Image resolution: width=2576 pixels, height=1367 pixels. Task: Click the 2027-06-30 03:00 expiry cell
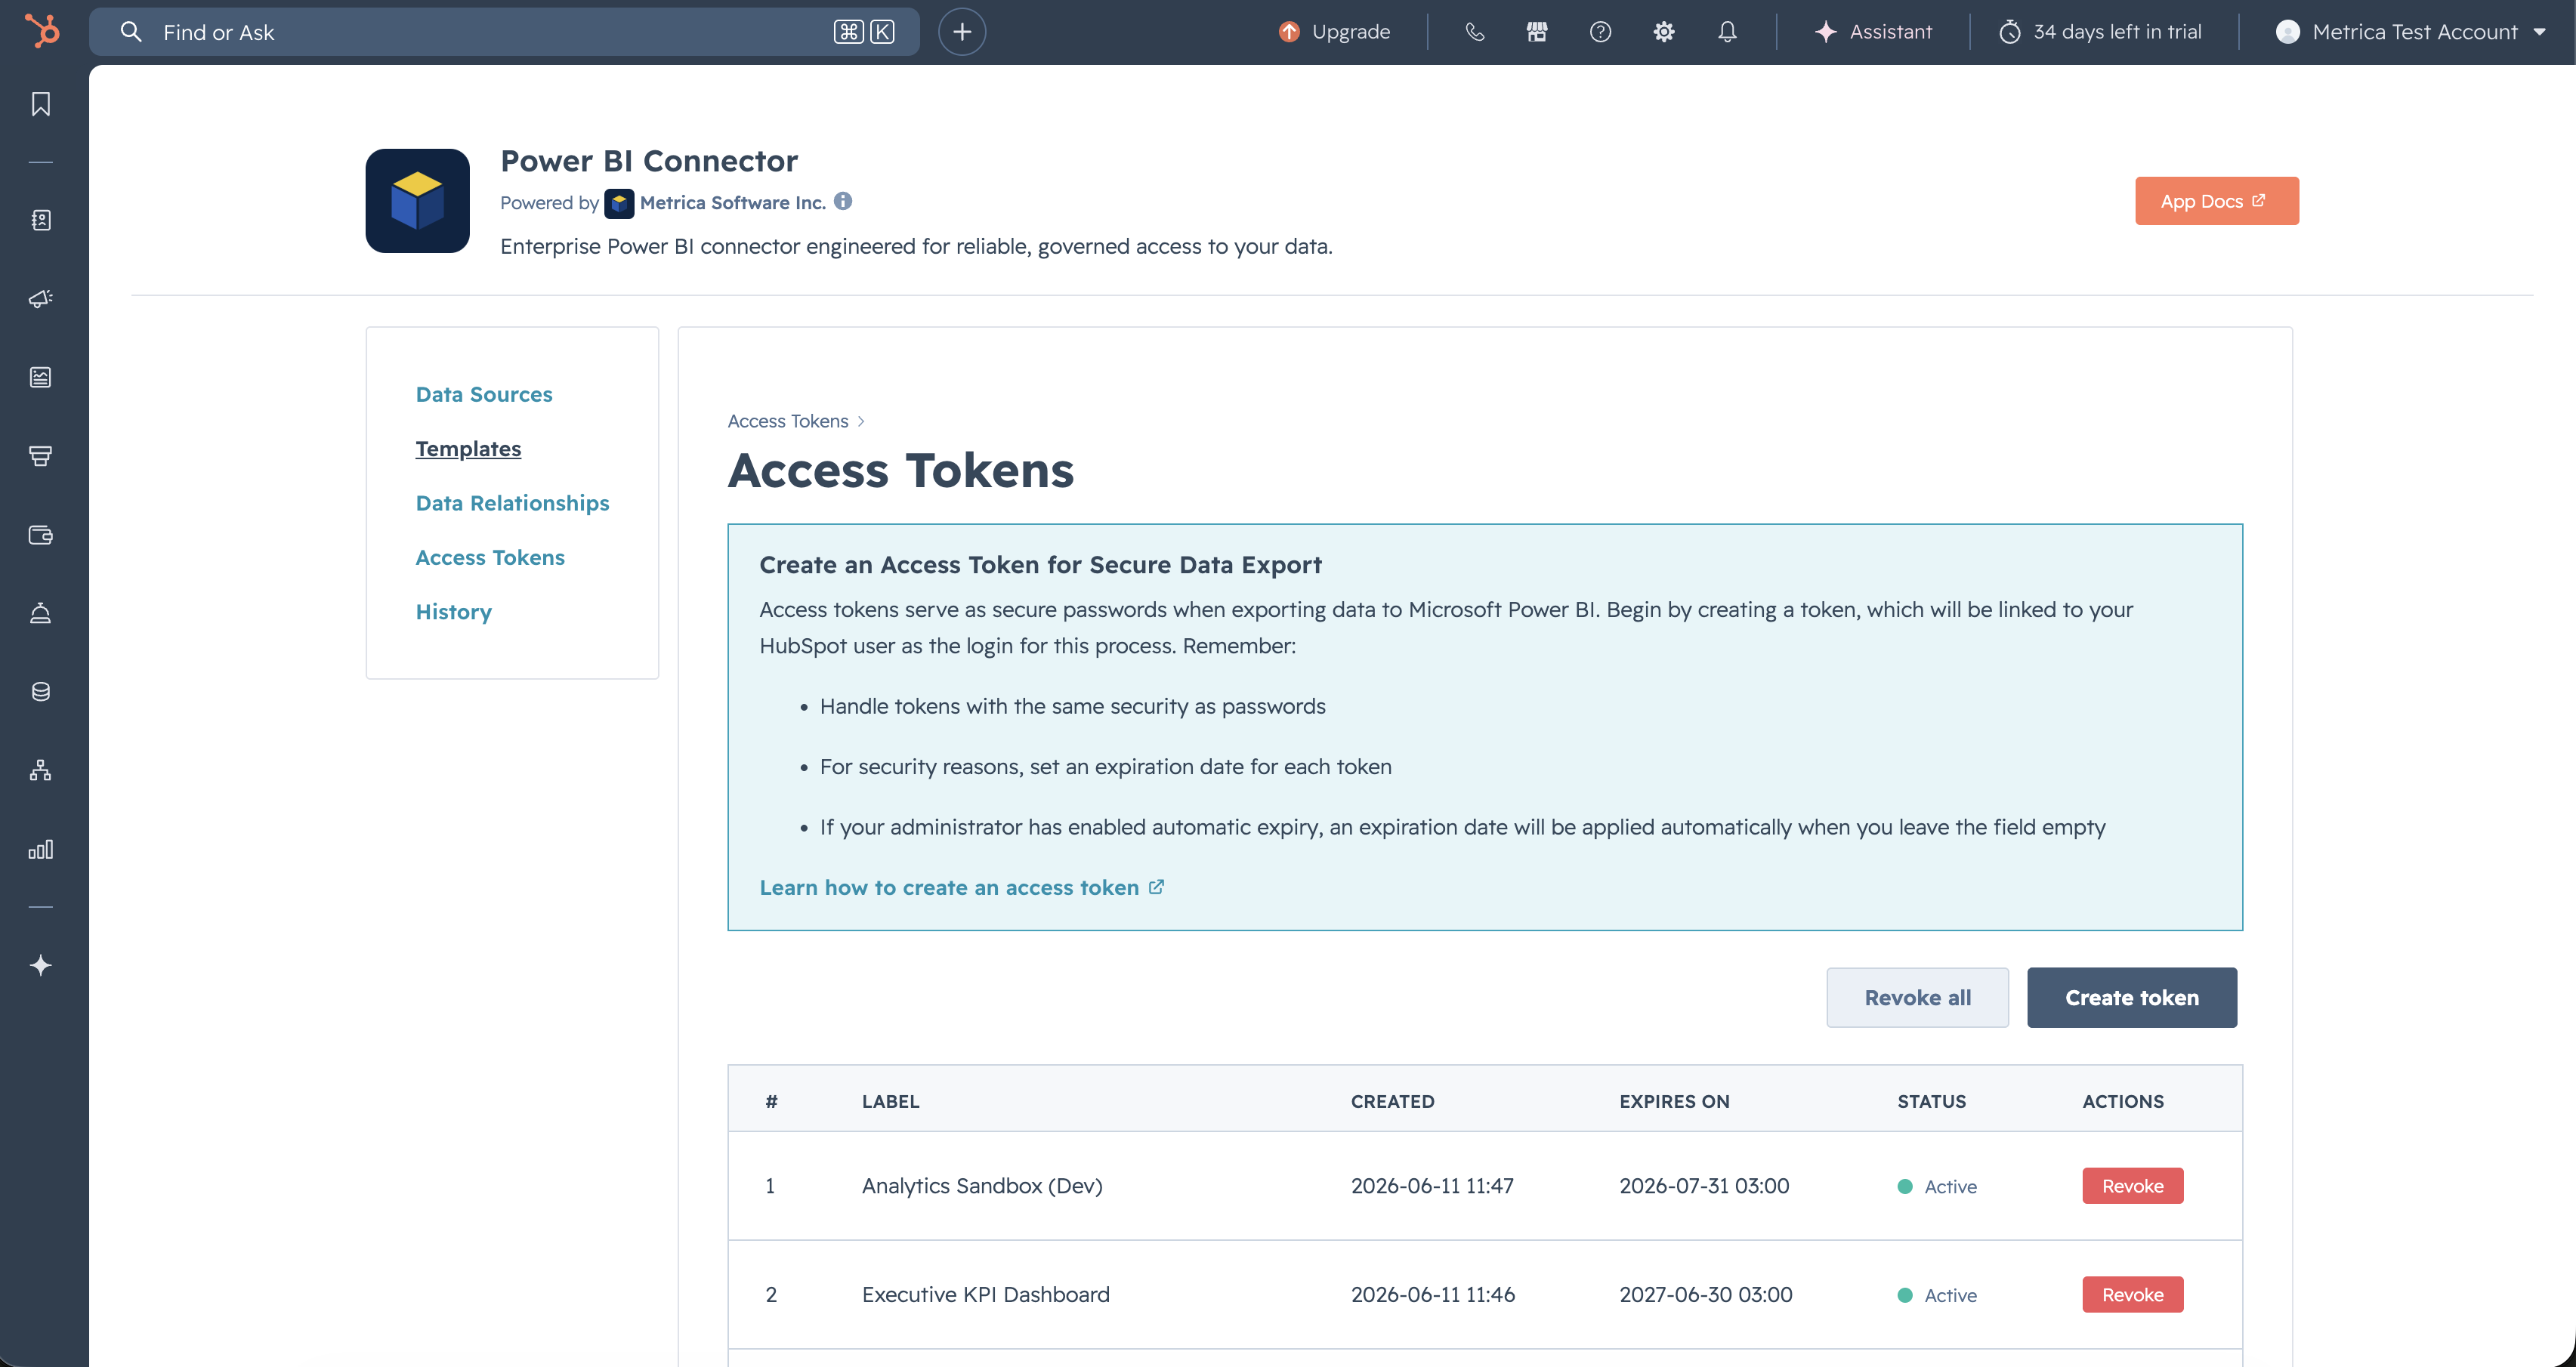click(x=1706, y=1295)
